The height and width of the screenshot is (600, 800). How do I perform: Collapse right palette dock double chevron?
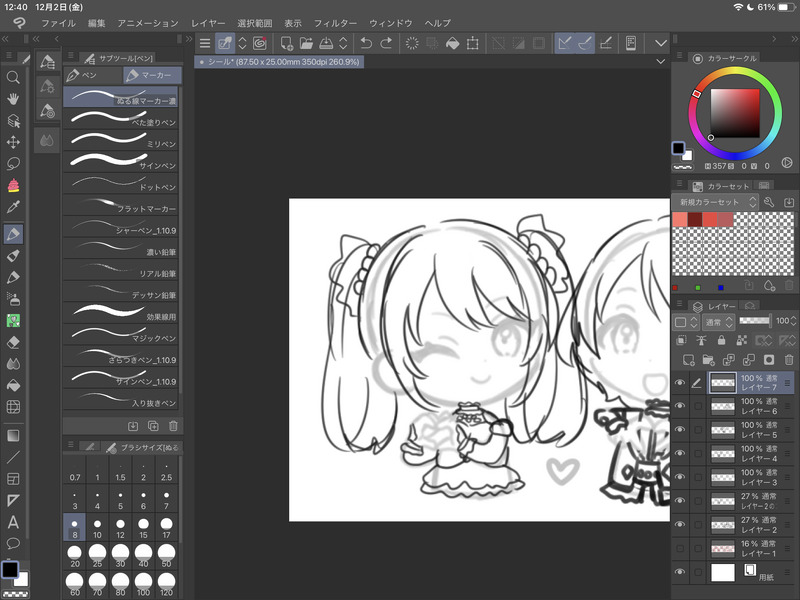[x=794, y=39]
